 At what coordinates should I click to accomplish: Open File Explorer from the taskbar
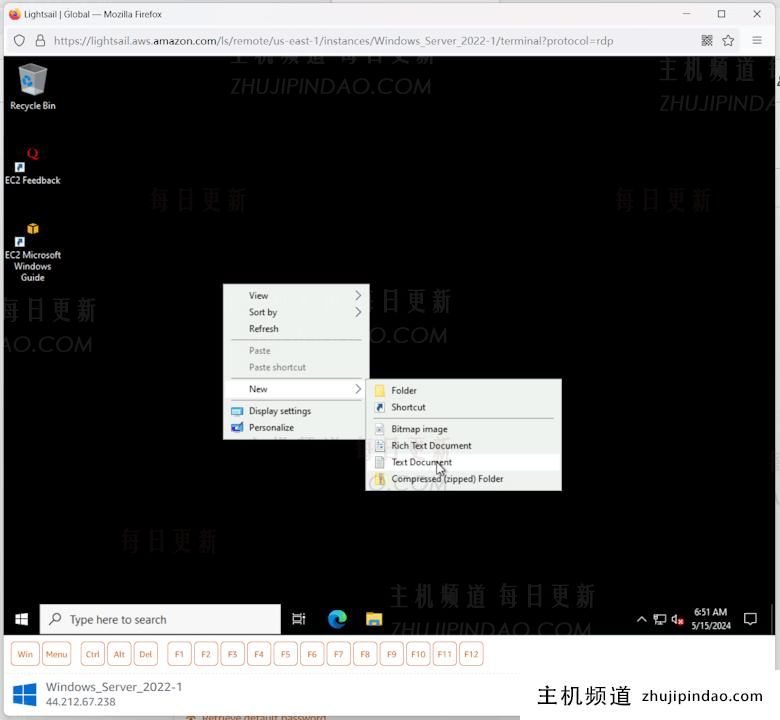[374, 619]
